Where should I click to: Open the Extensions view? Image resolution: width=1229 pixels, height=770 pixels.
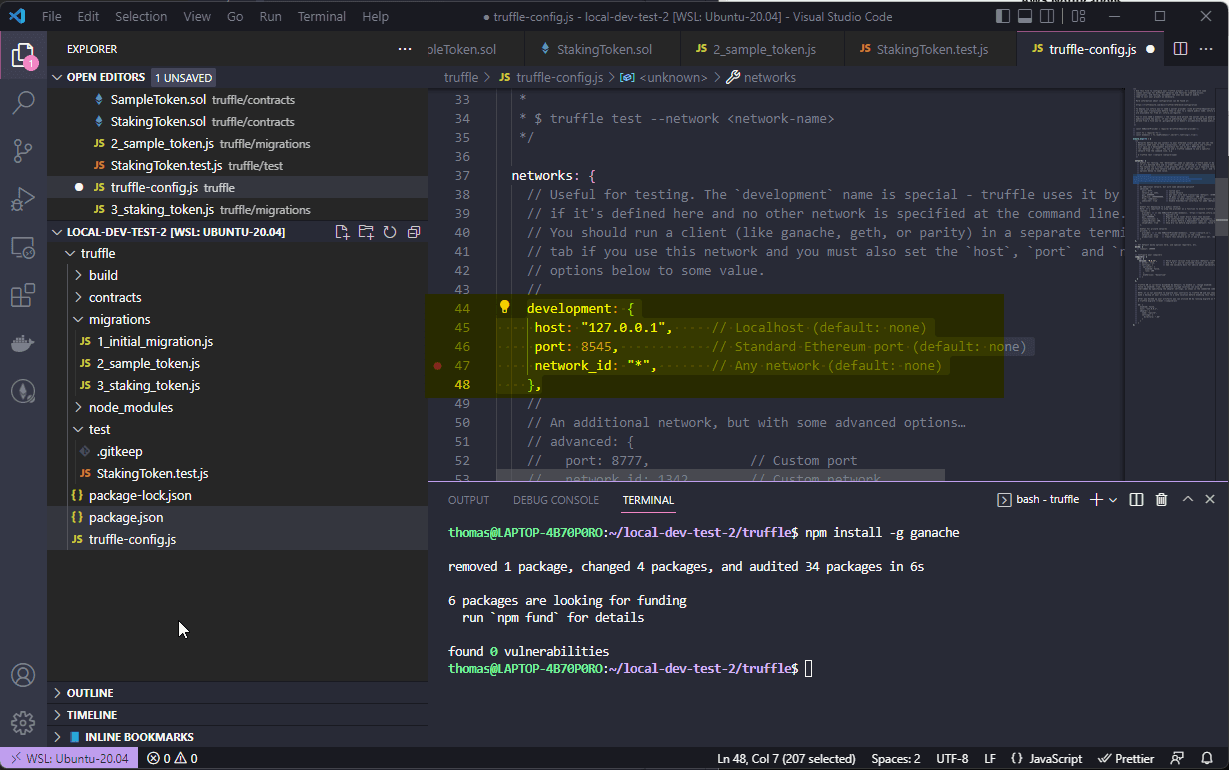coord(23,295)
